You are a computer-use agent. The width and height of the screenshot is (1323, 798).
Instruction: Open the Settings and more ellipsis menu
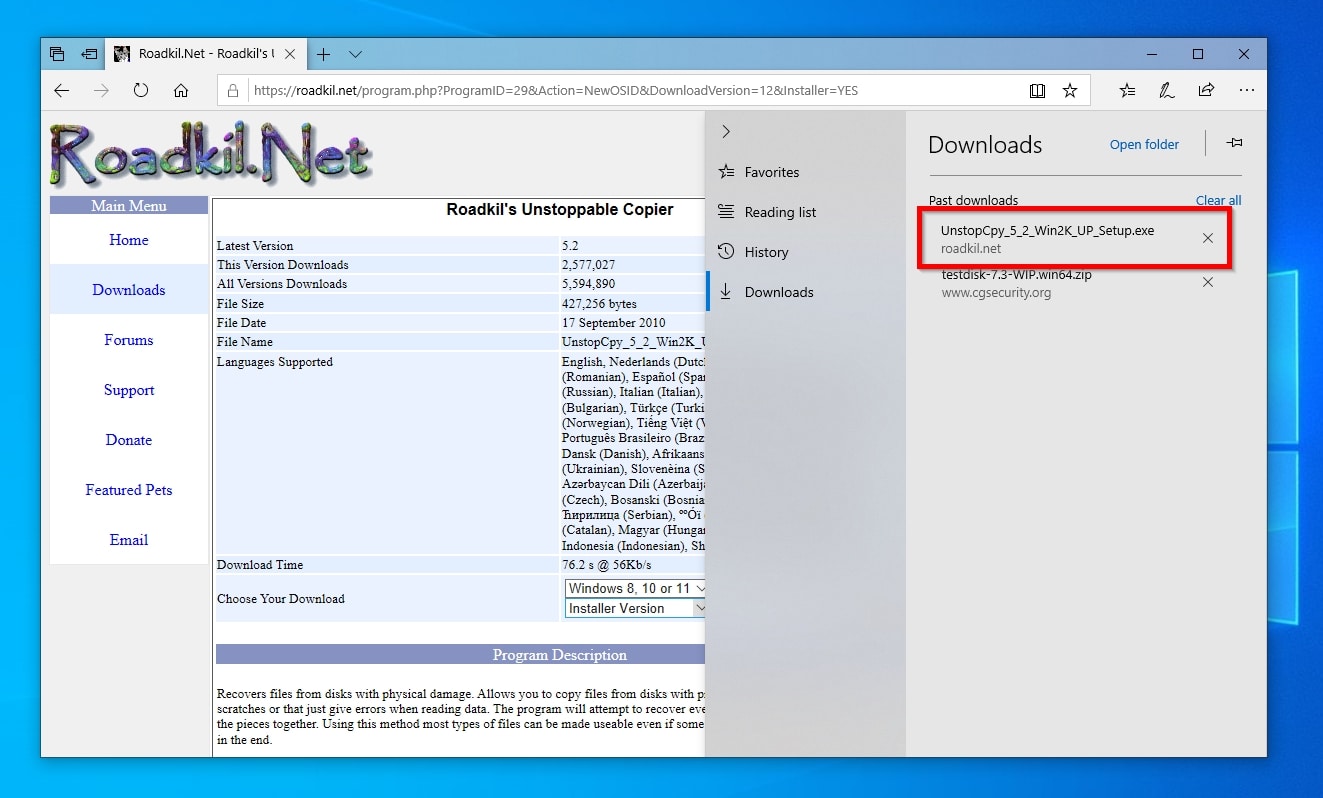tap(1246, 90)
